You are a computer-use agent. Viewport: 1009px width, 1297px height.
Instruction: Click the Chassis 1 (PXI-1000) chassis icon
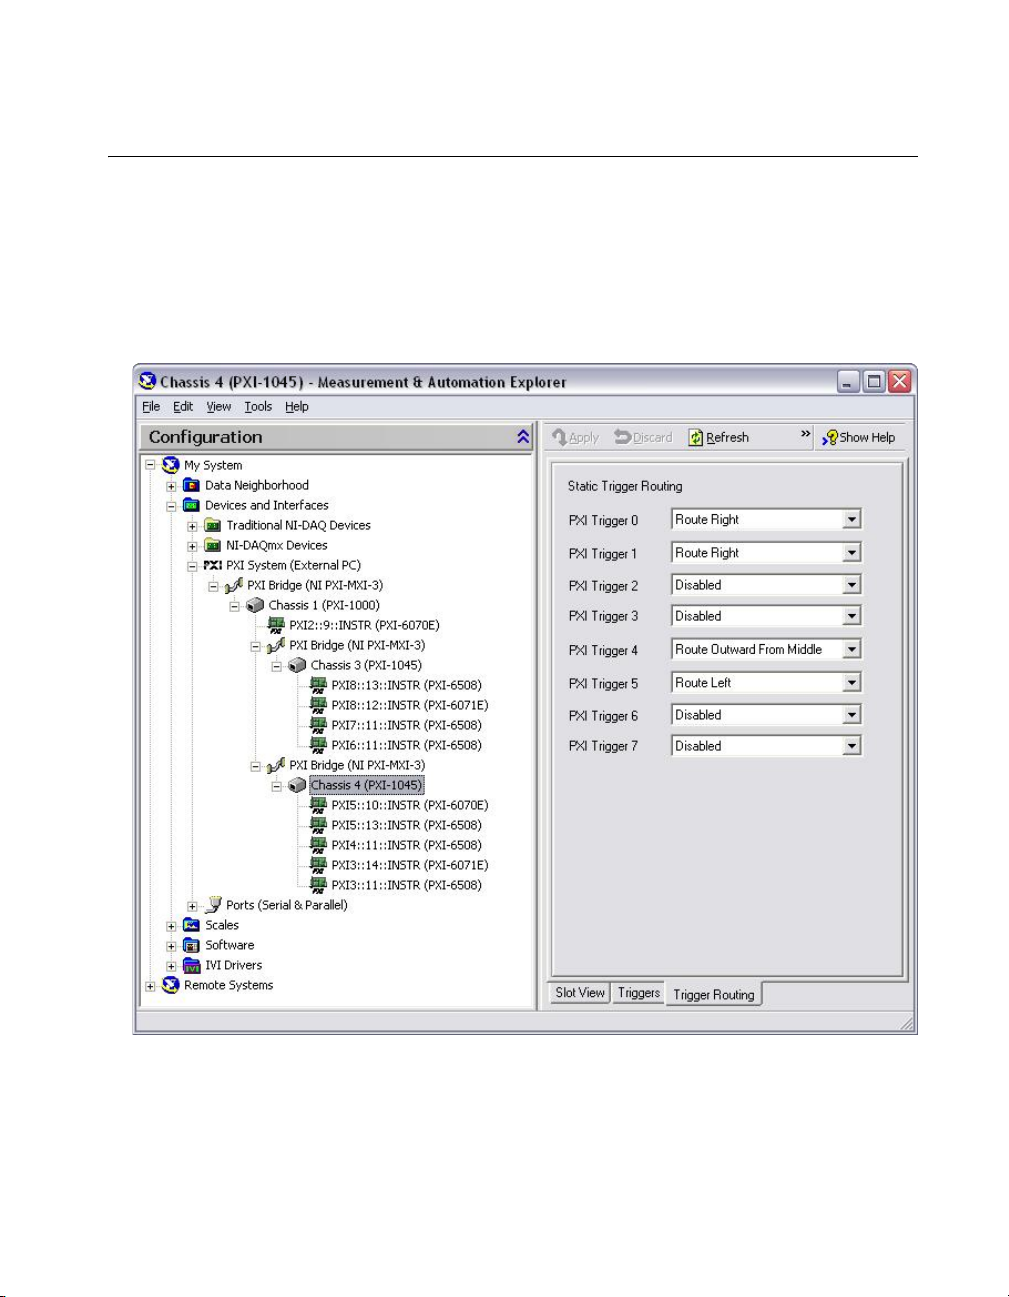coord(255,606)
